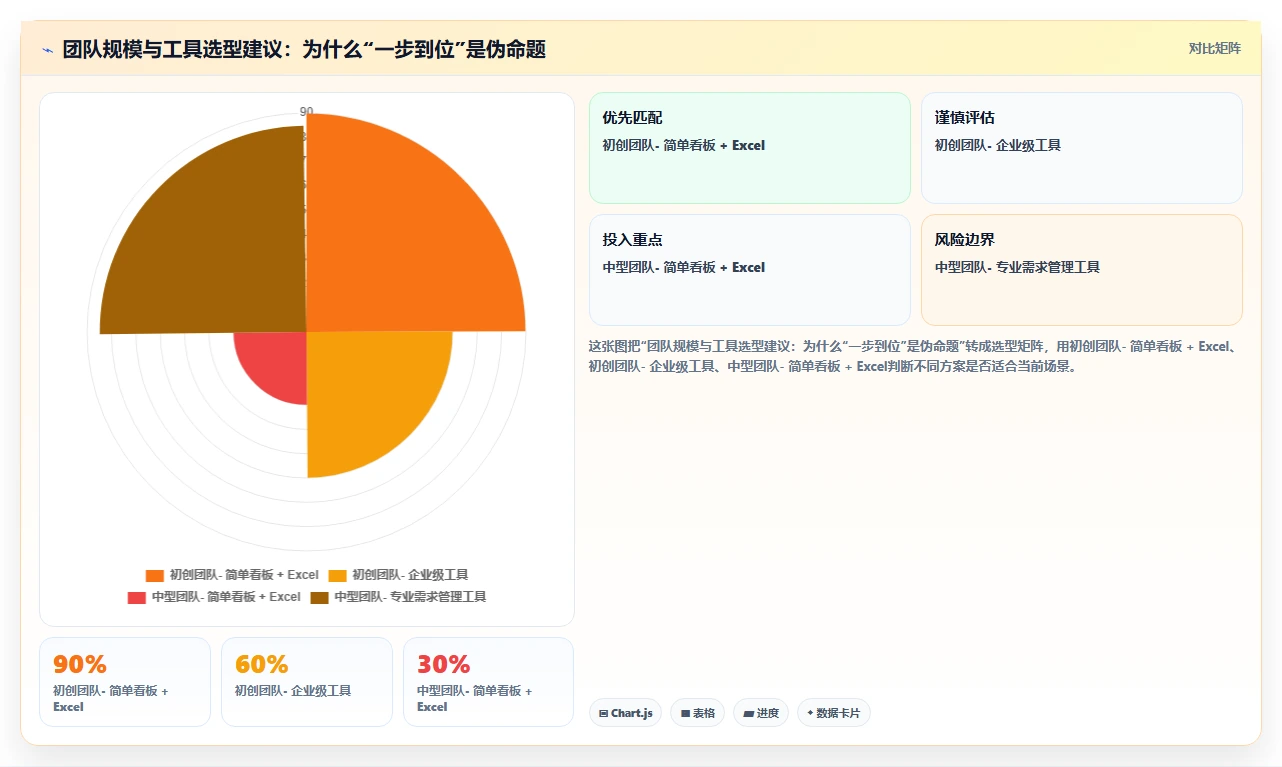1282x767 pixels.
Task: Click the axis label 90 on chart
Action: pyautogui.click(x=306, y=111)
